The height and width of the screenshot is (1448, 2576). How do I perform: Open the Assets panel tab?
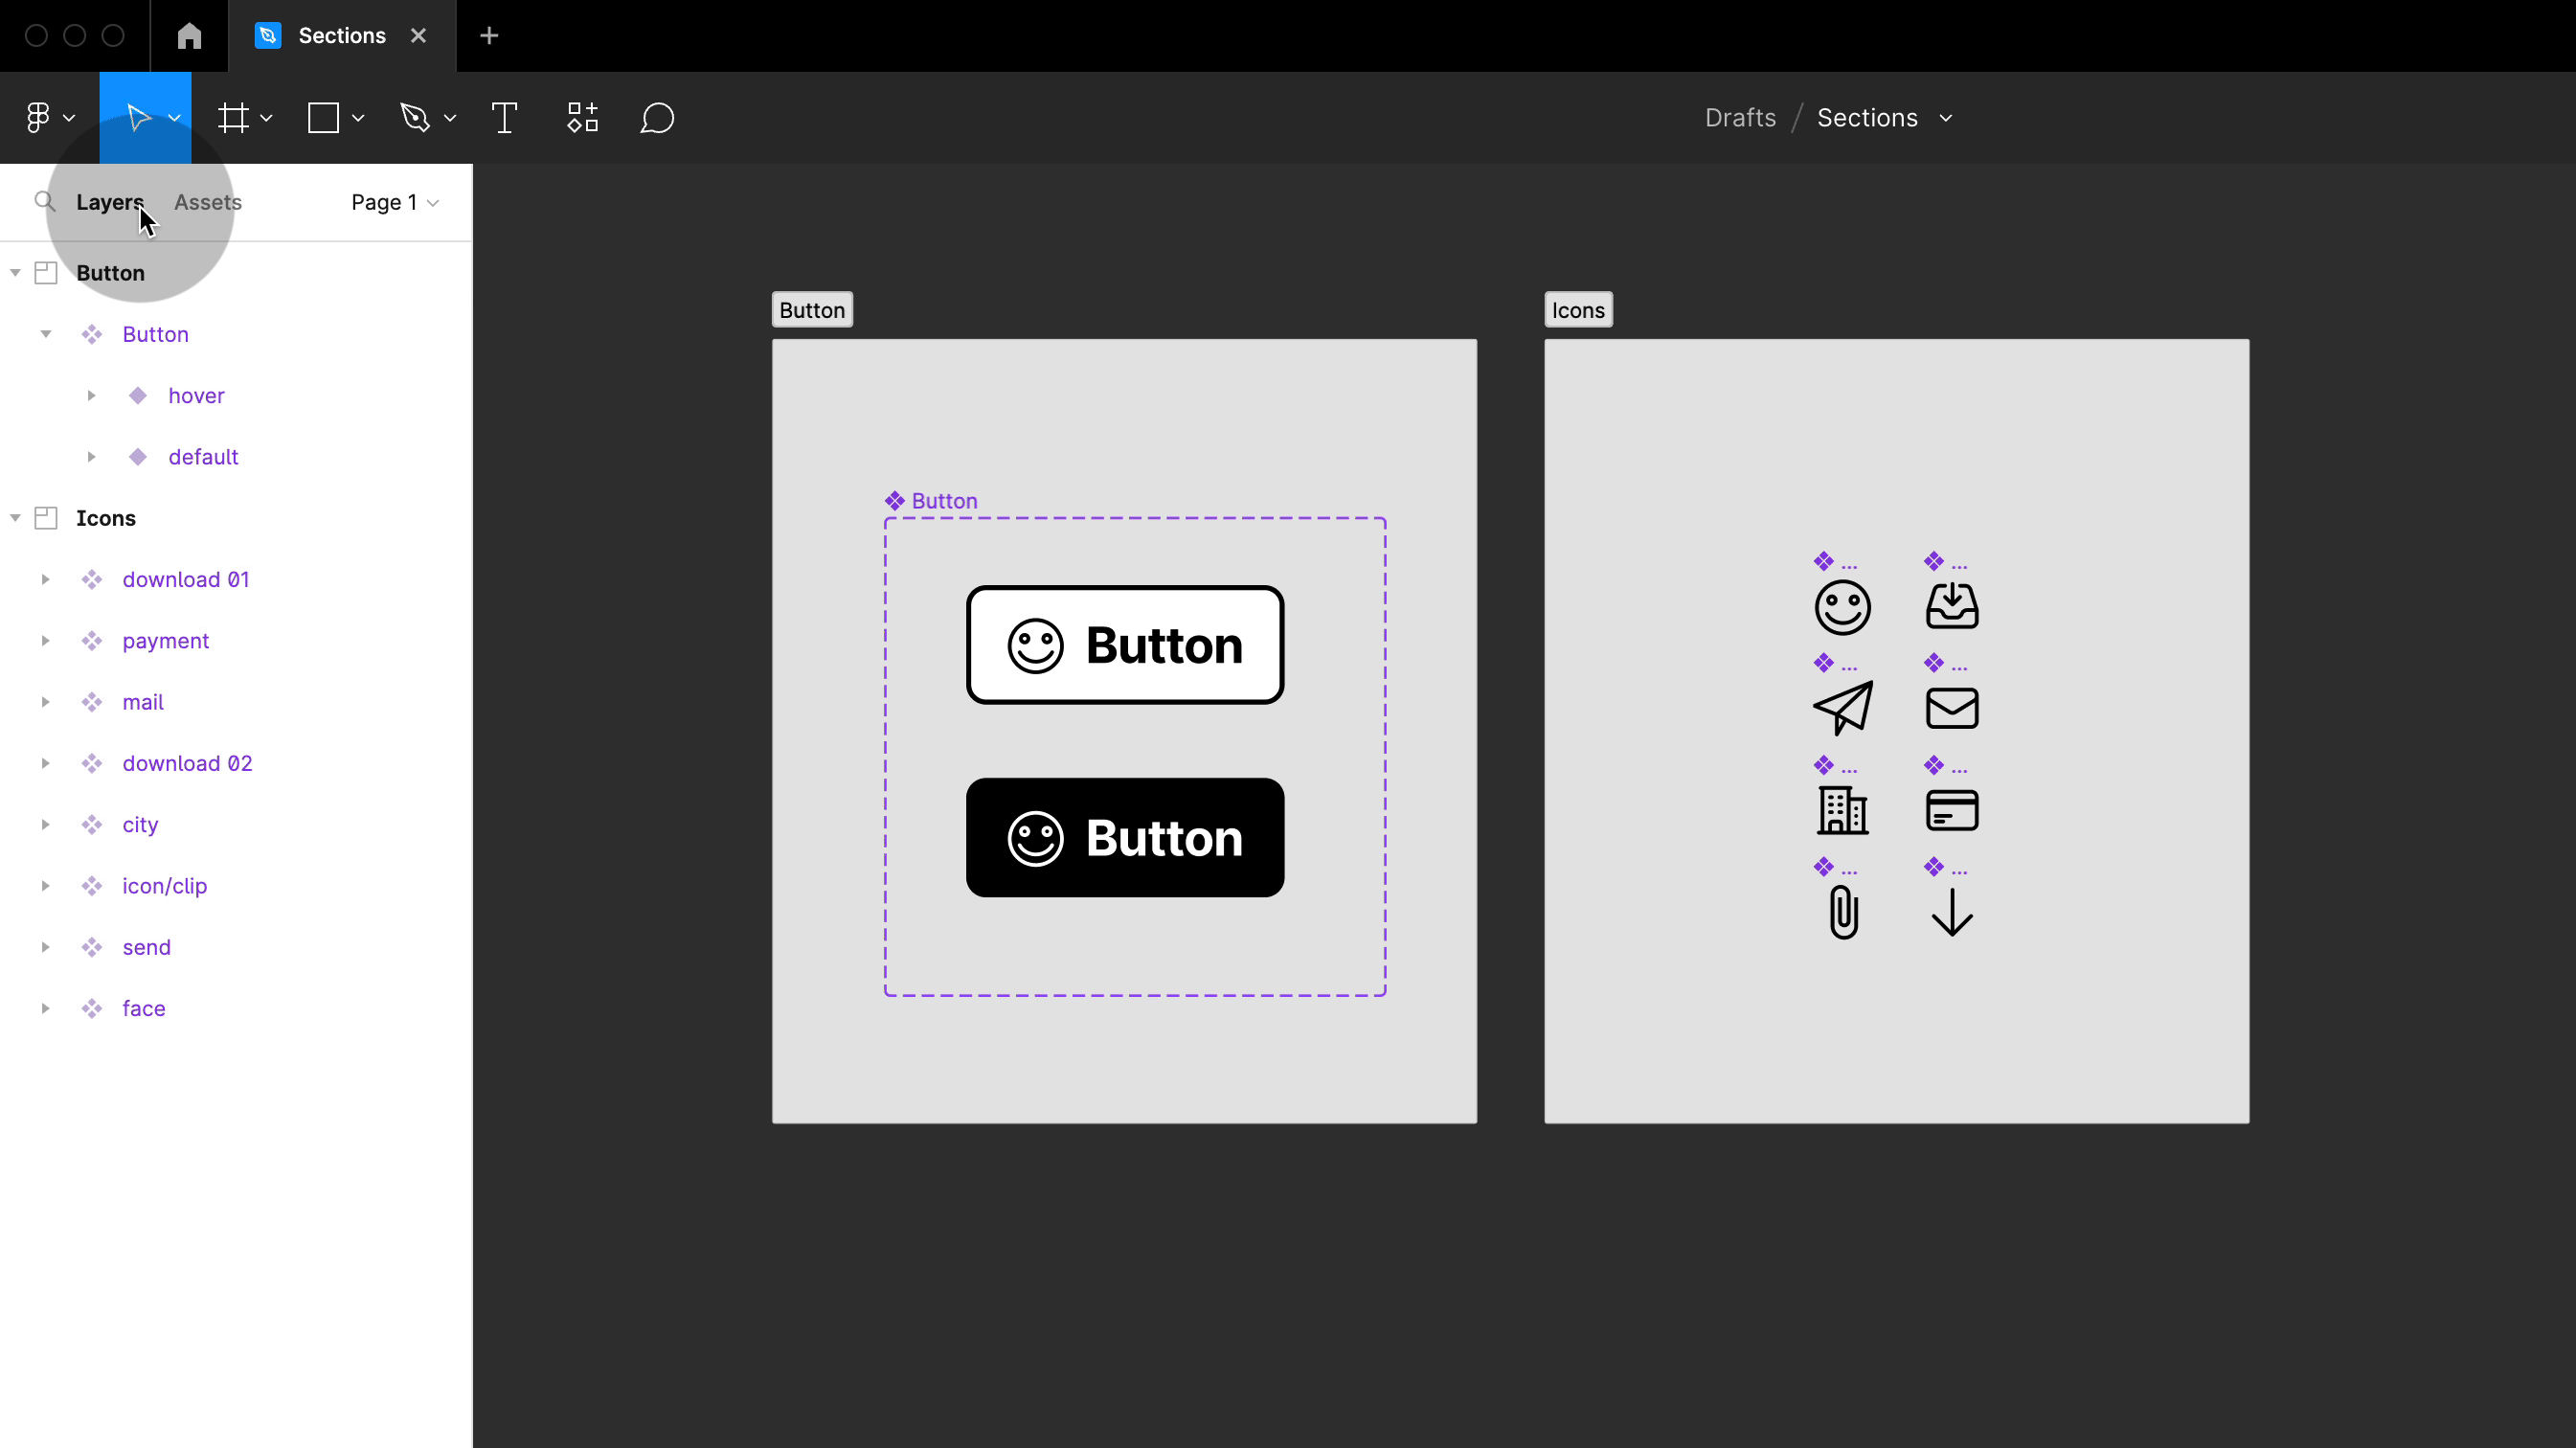coord(207,200)
